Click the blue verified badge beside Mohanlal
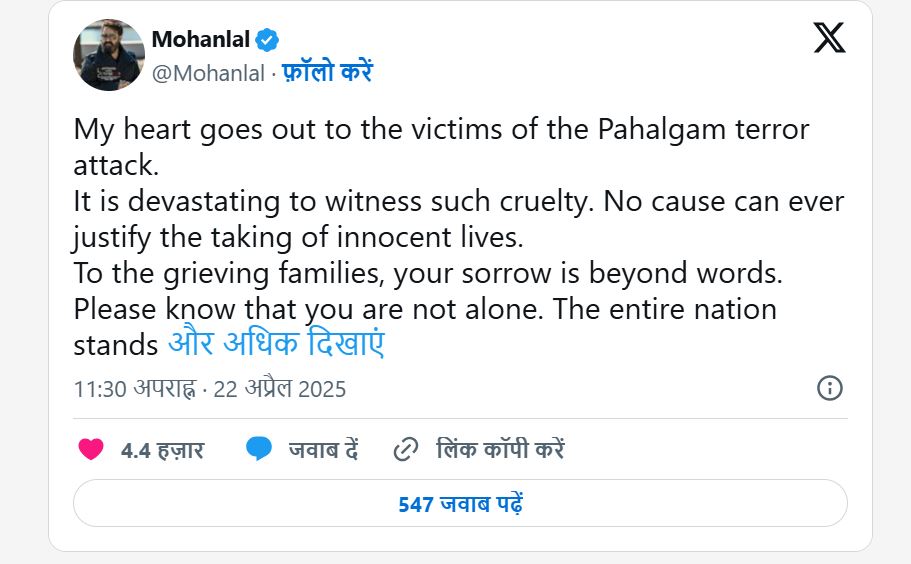The height and width of the screenshot is (564, 911). 267,40
